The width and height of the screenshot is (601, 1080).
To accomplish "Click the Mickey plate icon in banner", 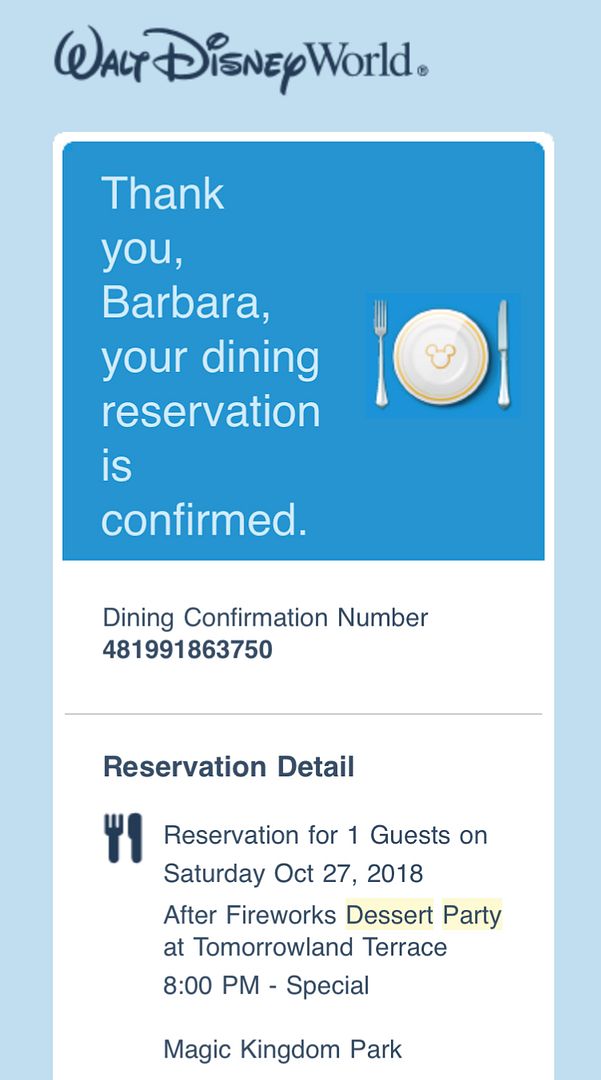I will (x=440, y=356).
